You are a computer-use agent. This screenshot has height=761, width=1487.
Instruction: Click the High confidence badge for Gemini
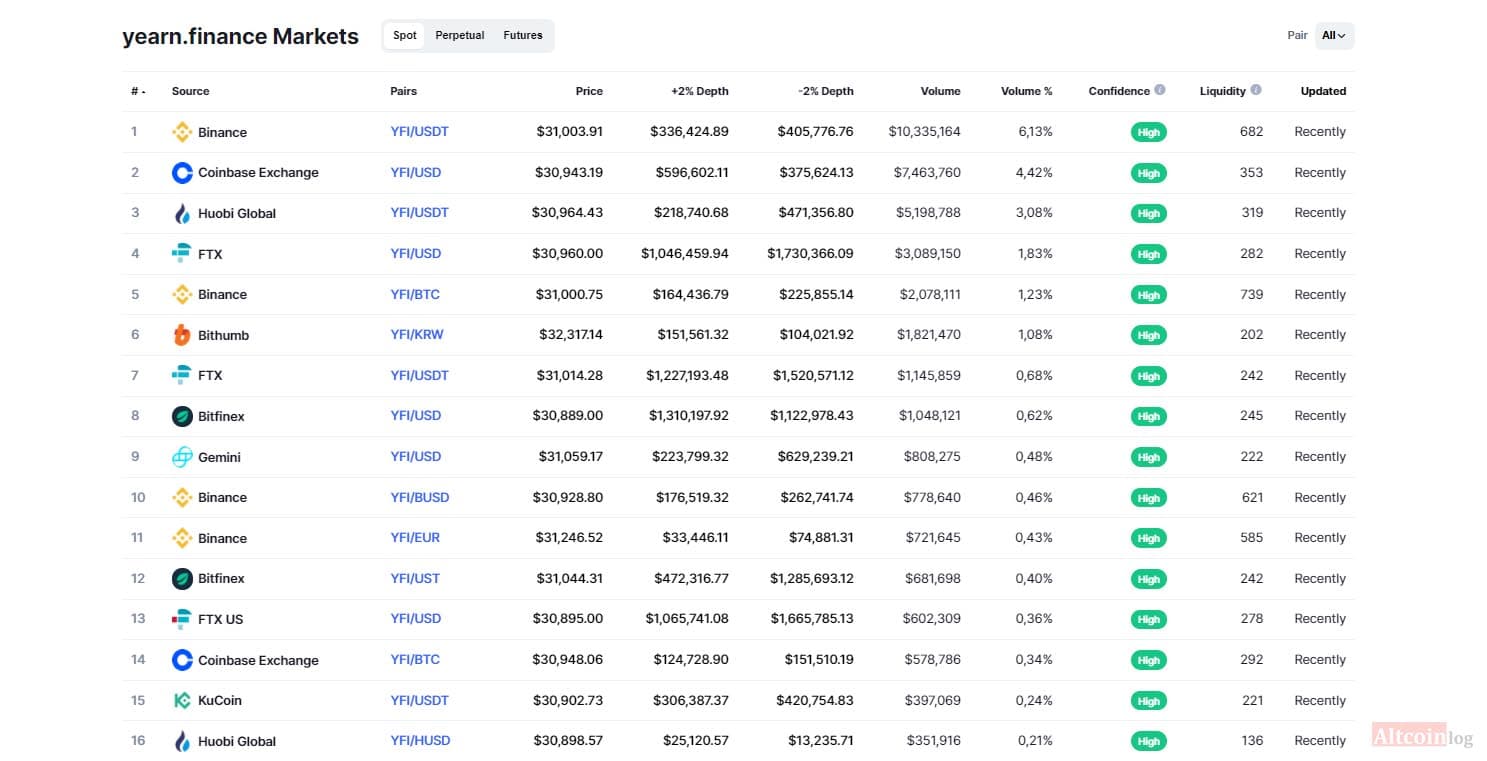pos(1149,457)
